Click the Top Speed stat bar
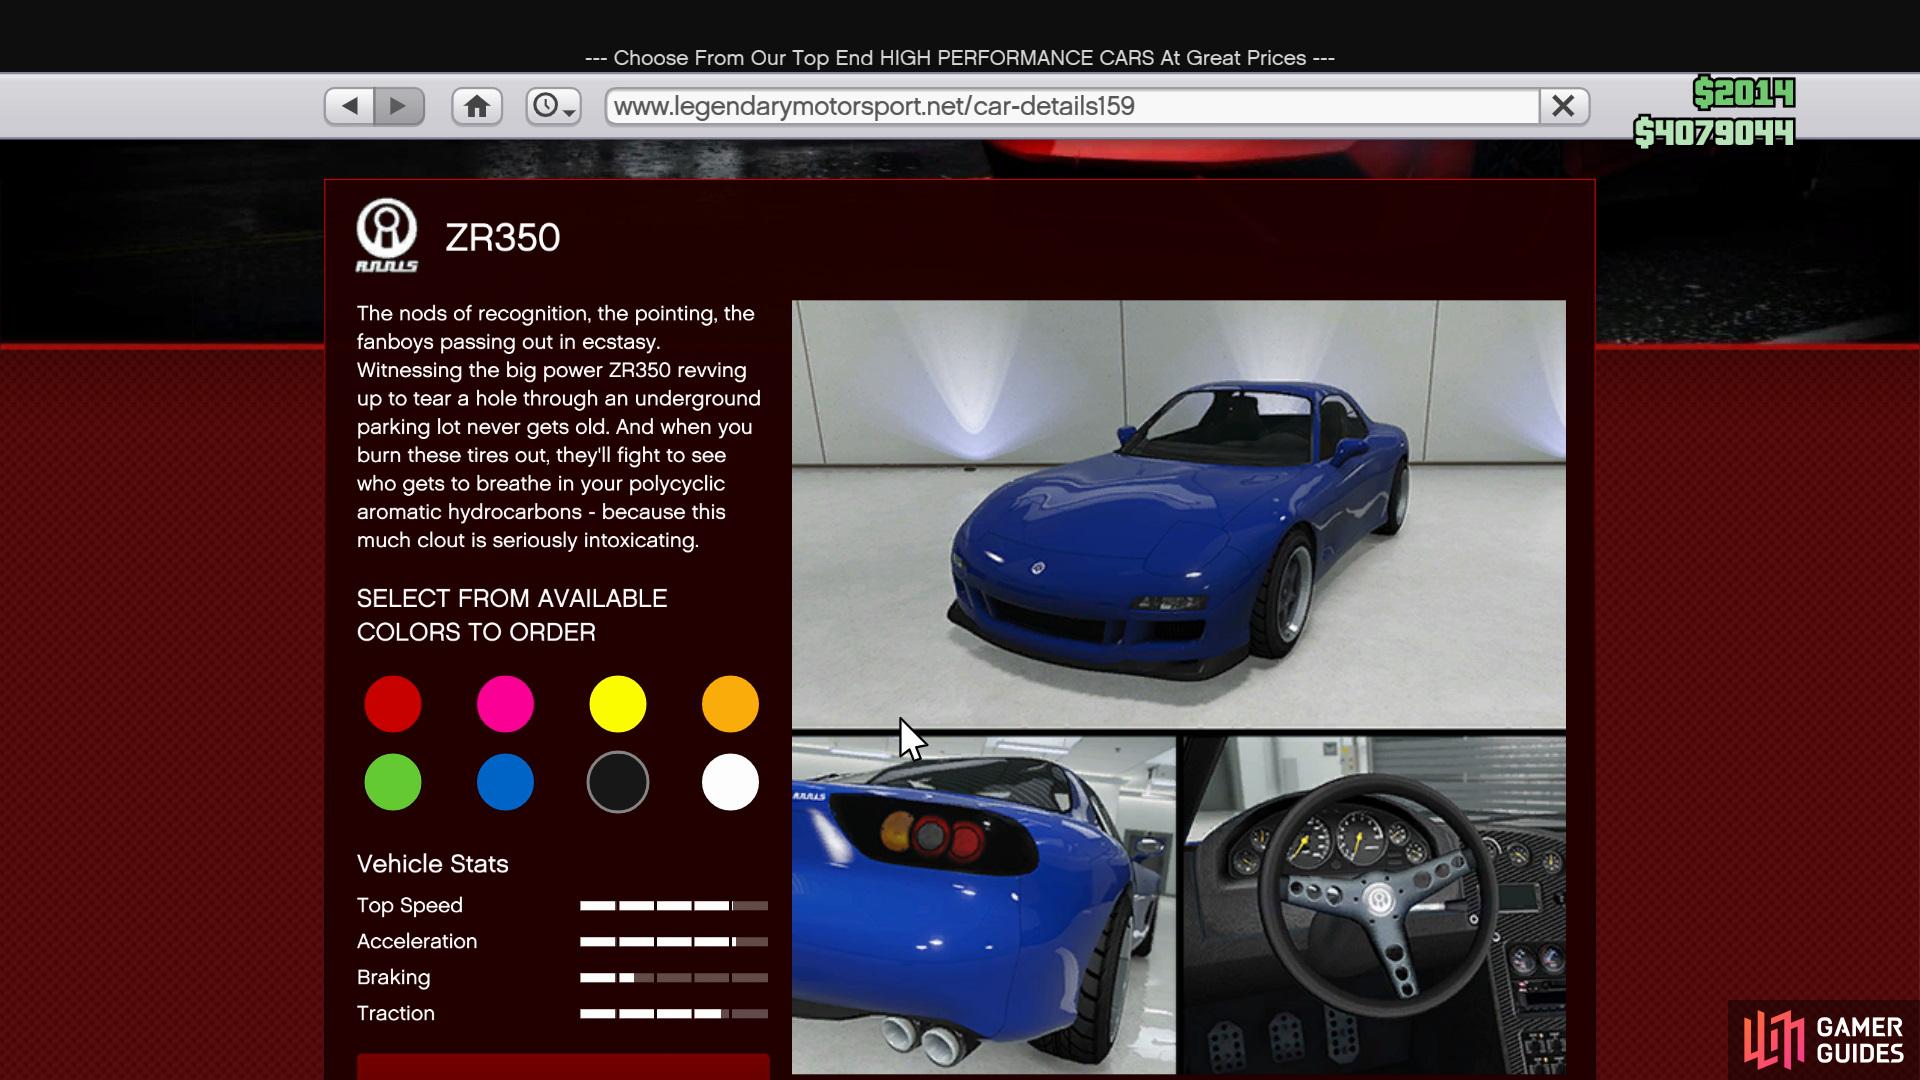1920x1080 pixels. (674, 906)
